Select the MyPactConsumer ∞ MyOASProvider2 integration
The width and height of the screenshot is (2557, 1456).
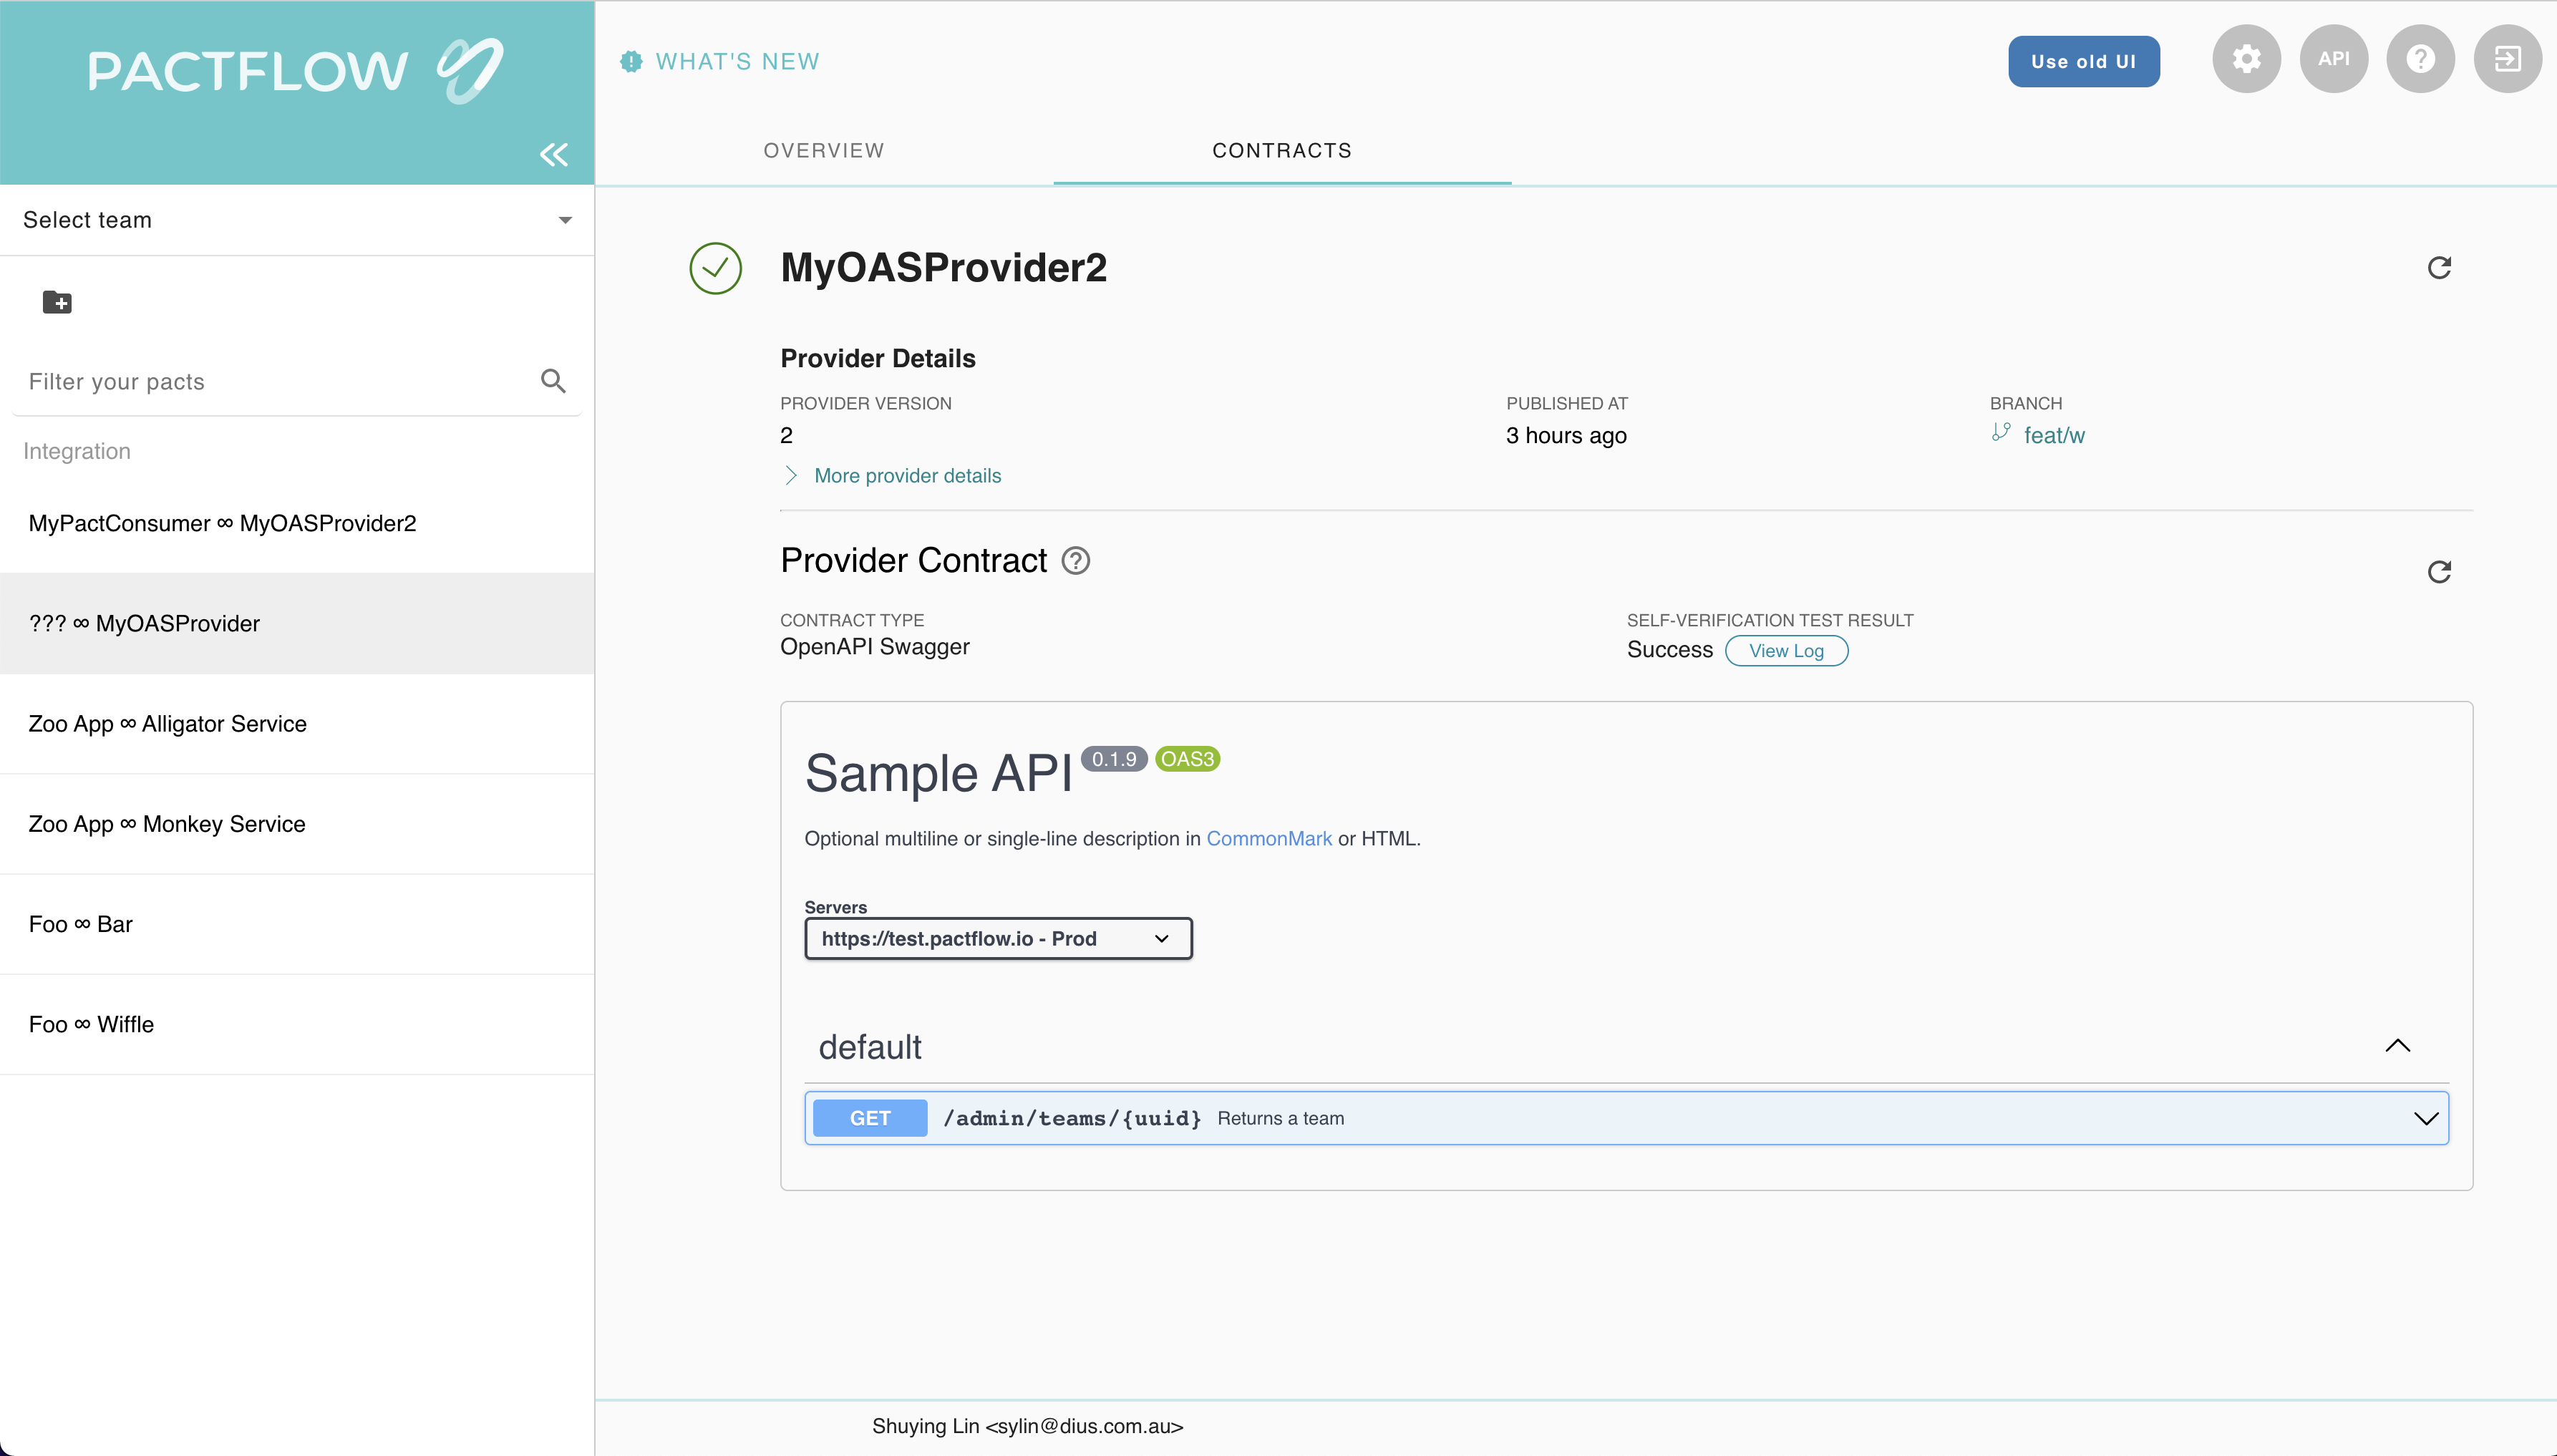(297, 522)
